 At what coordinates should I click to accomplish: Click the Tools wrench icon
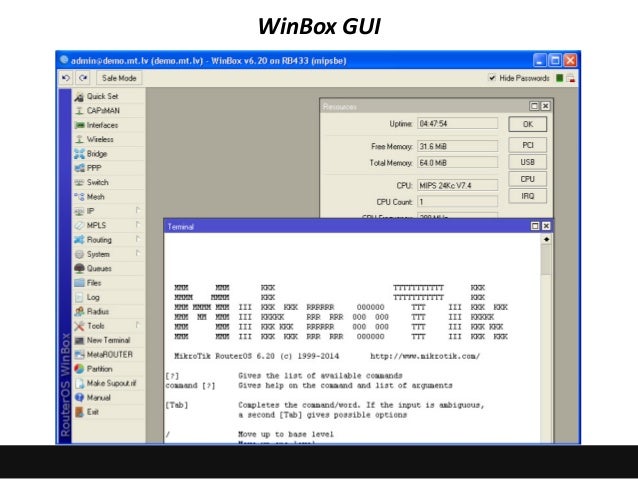point(79,326)
